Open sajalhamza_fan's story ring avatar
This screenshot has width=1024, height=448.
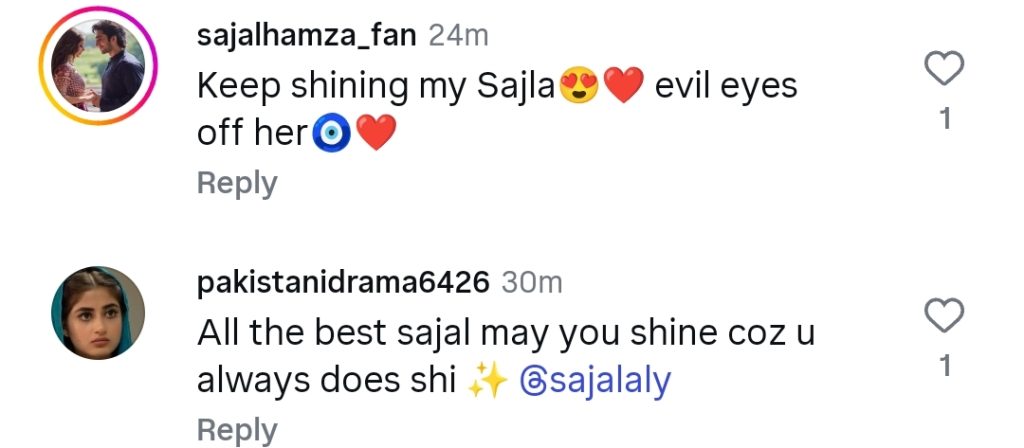(x=98, y=66)
